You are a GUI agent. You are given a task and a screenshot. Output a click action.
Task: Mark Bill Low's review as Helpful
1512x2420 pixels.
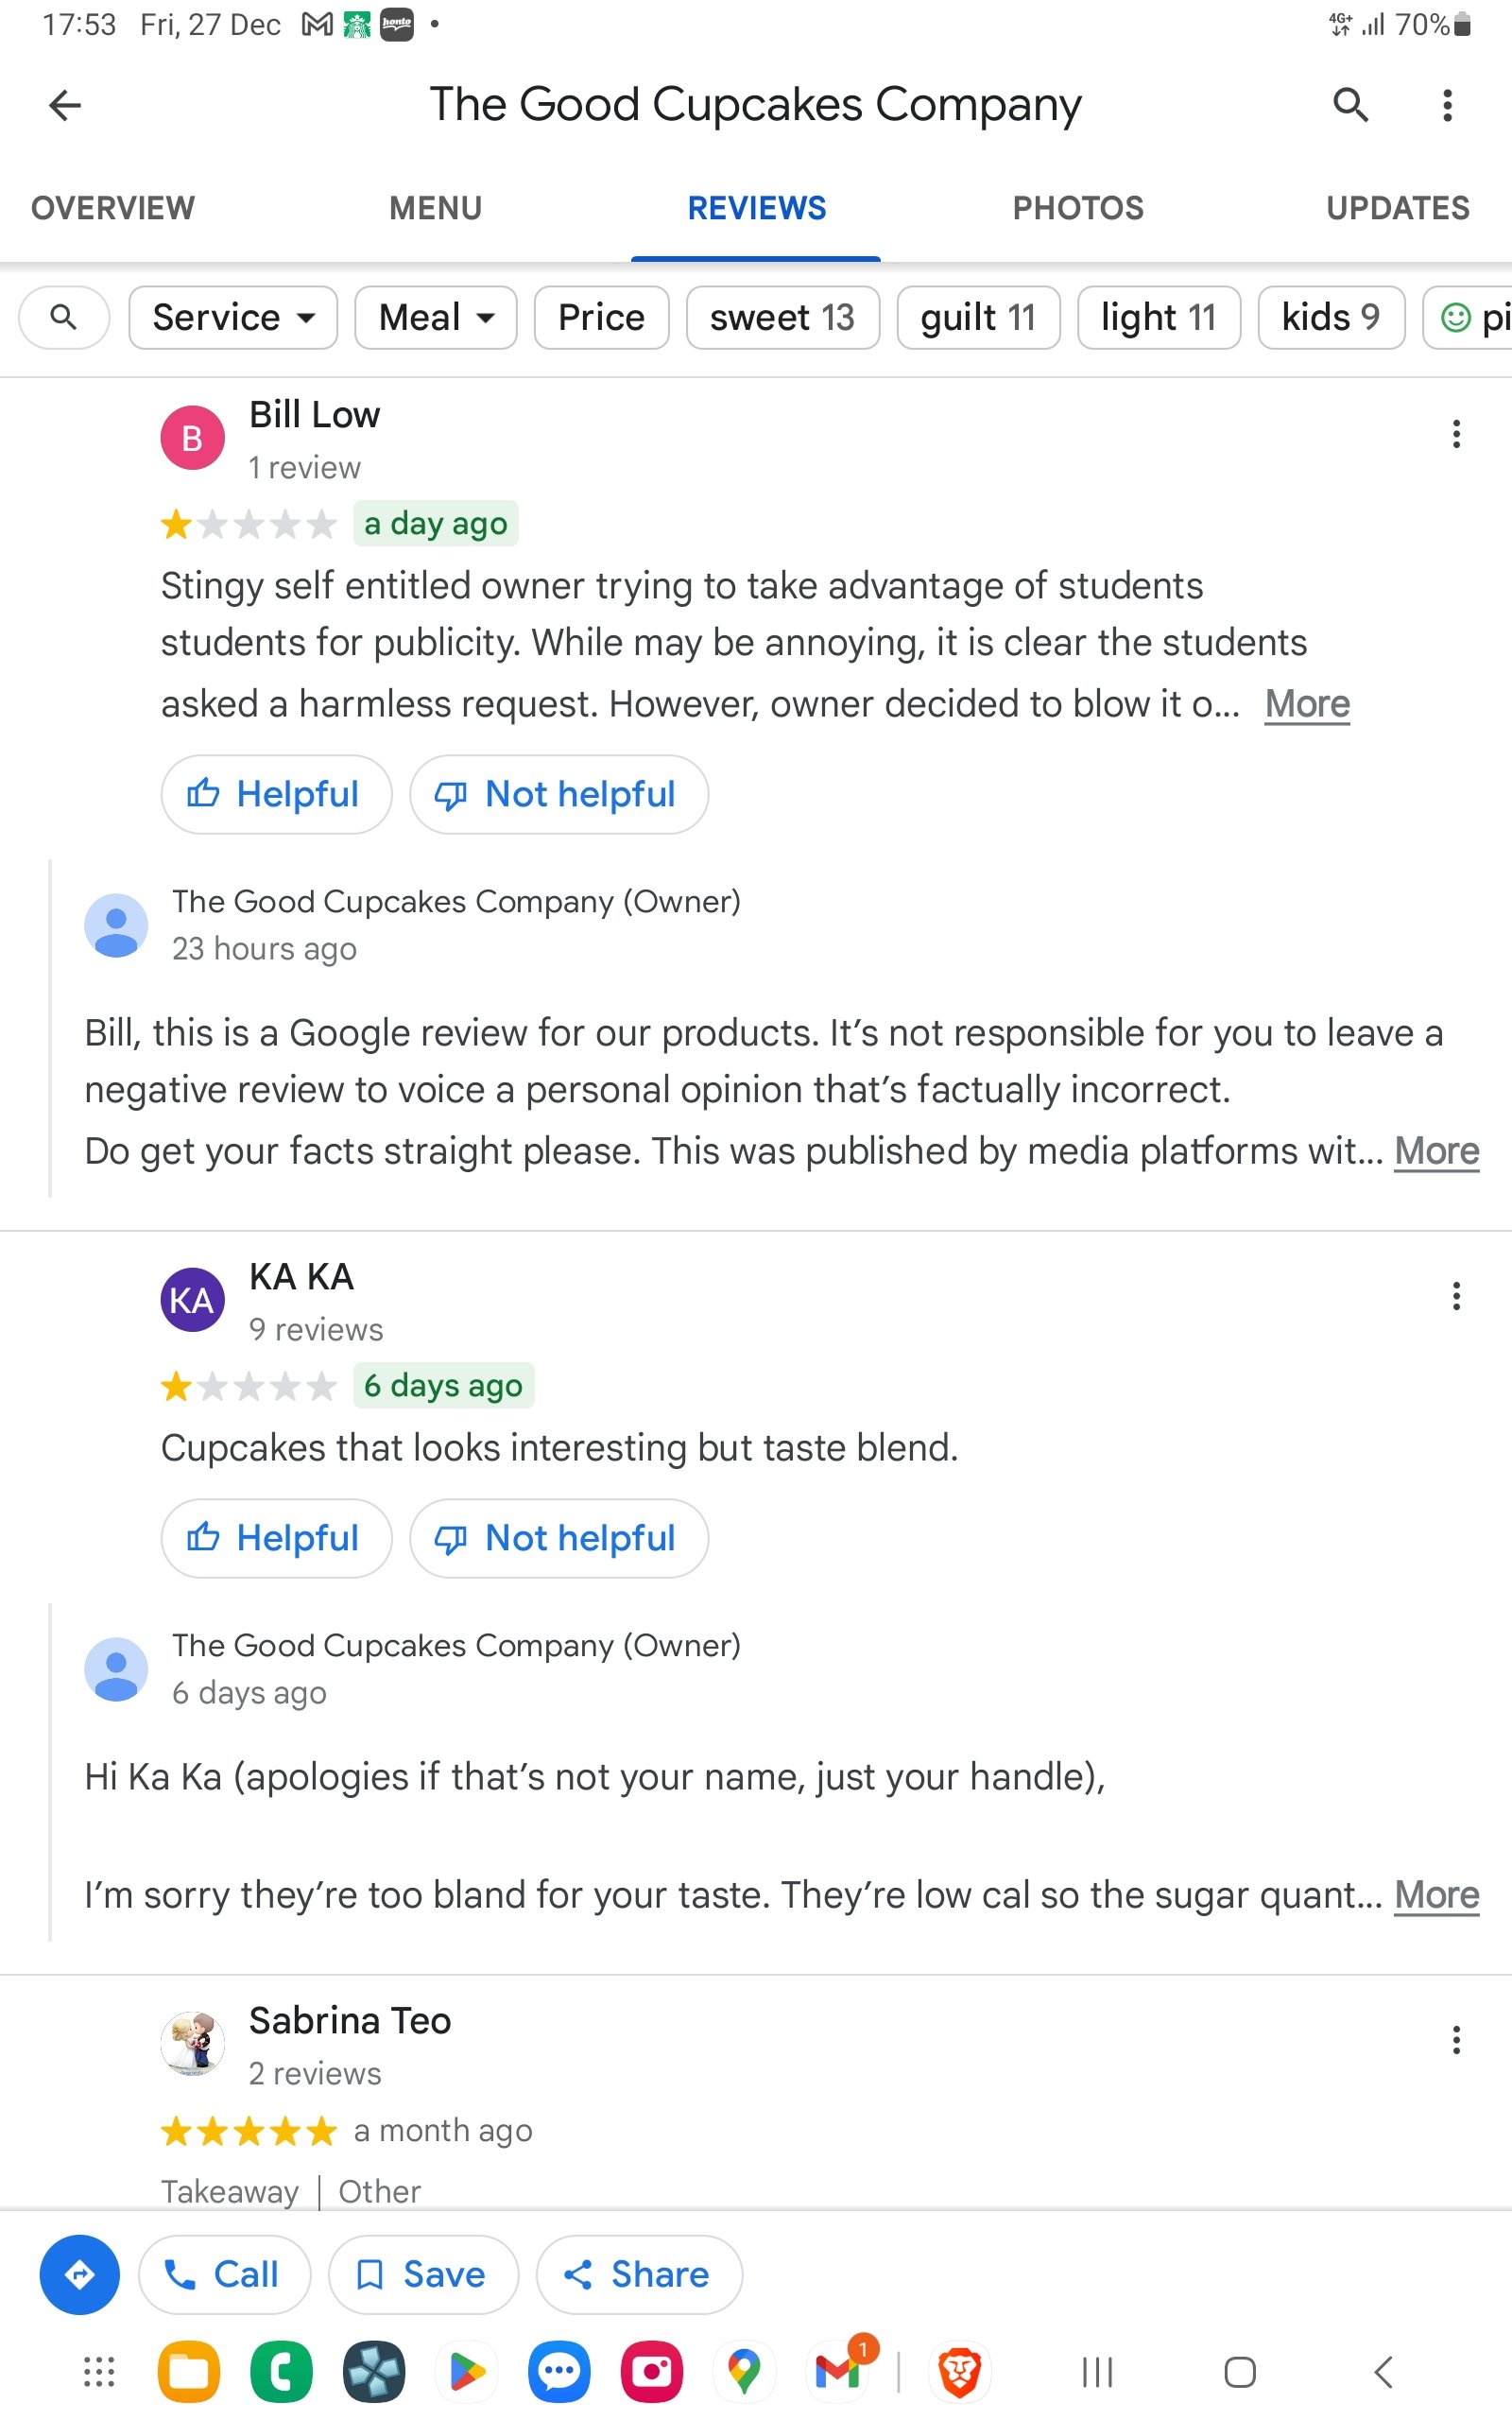coord(275,794)
